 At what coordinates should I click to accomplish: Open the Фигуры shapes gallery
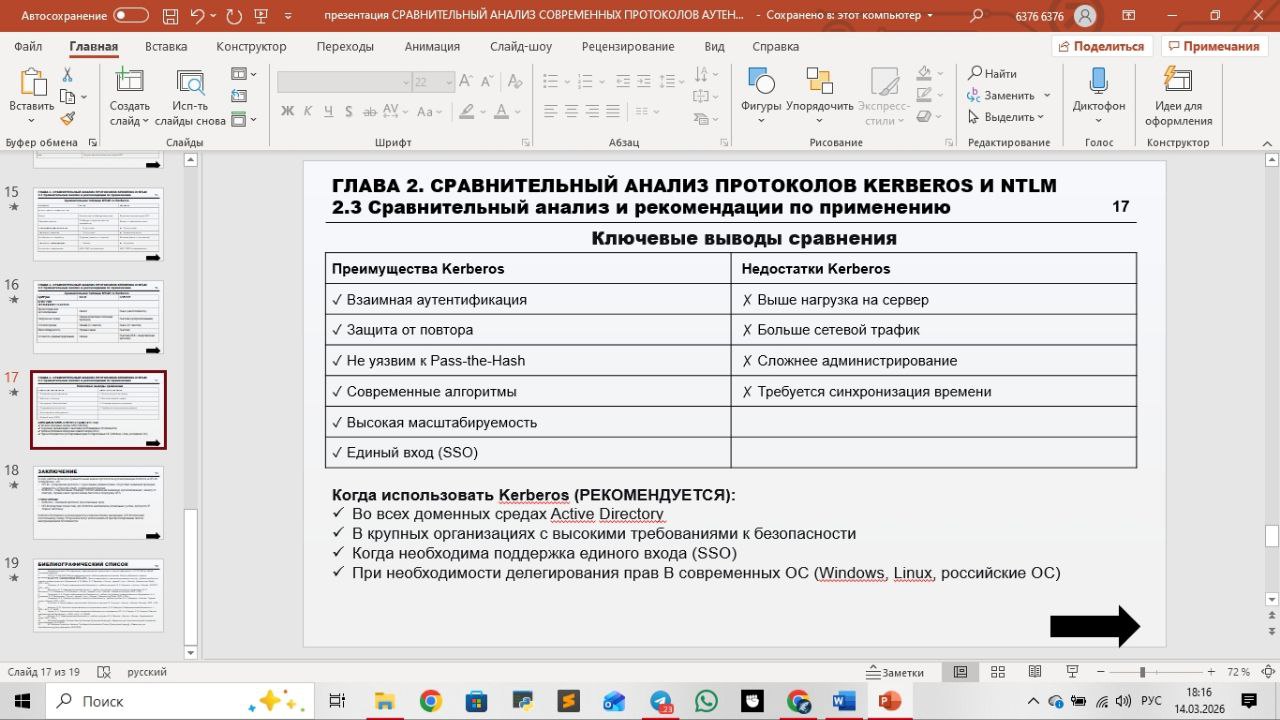tap(761, 98)
